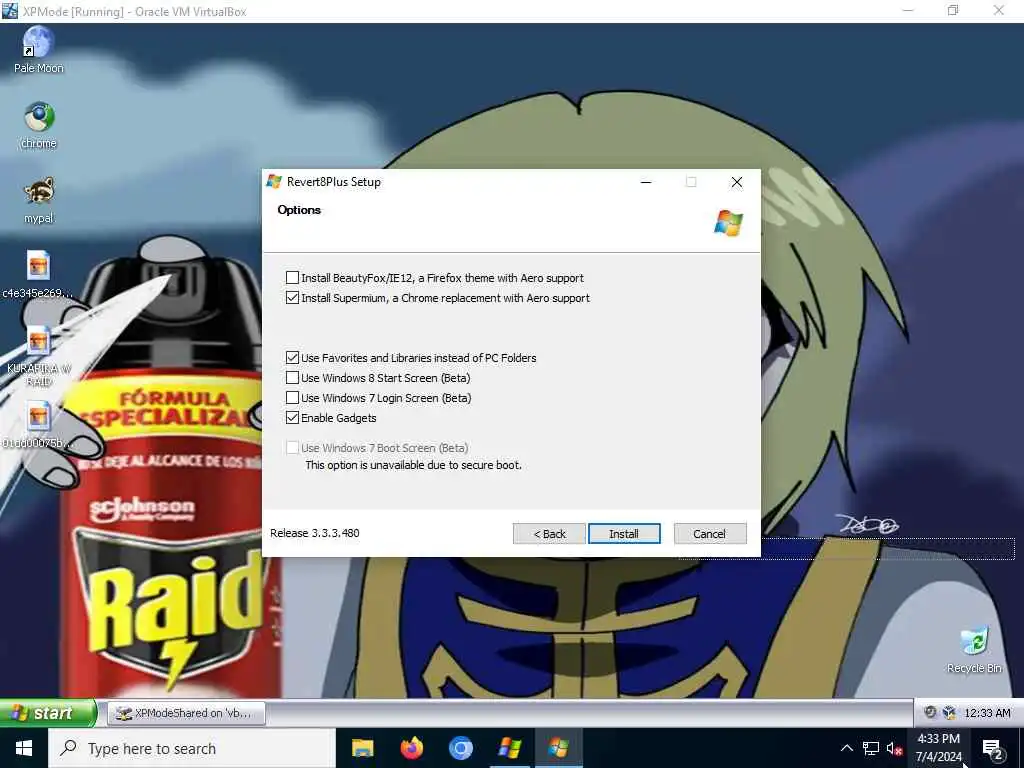Close the Revert8Plus Setup dialog
The width and height of the screenshot is (1024, 768).
(737, 182)
